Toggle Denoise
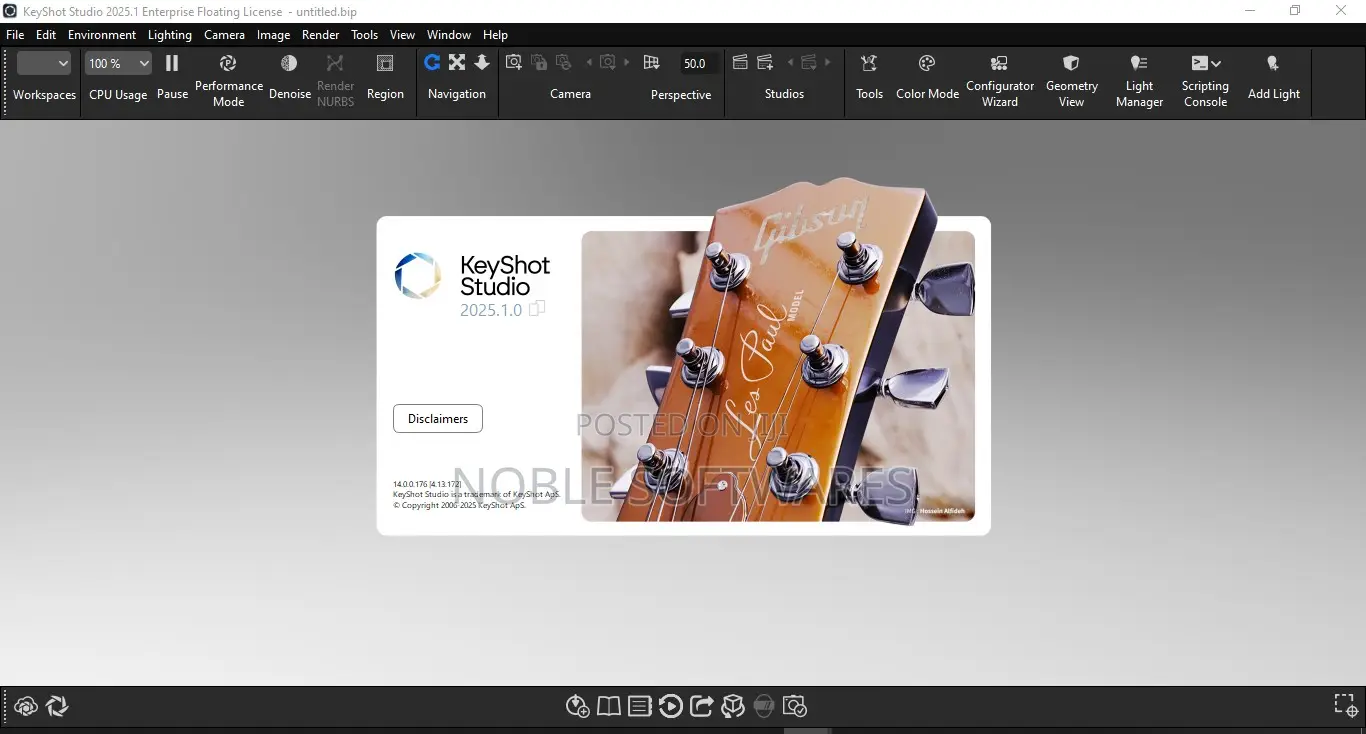 tap(289, 63)
